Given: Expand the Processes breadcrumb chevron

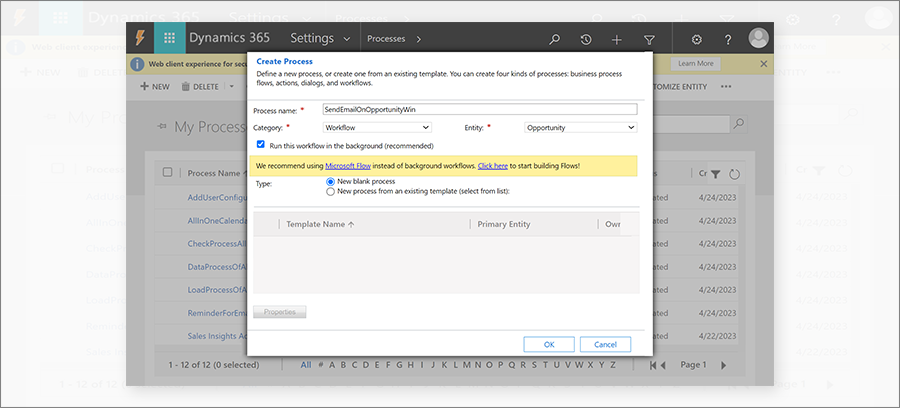Looking at the screenshot, I should pyautogui.click(x=418, y=39).
